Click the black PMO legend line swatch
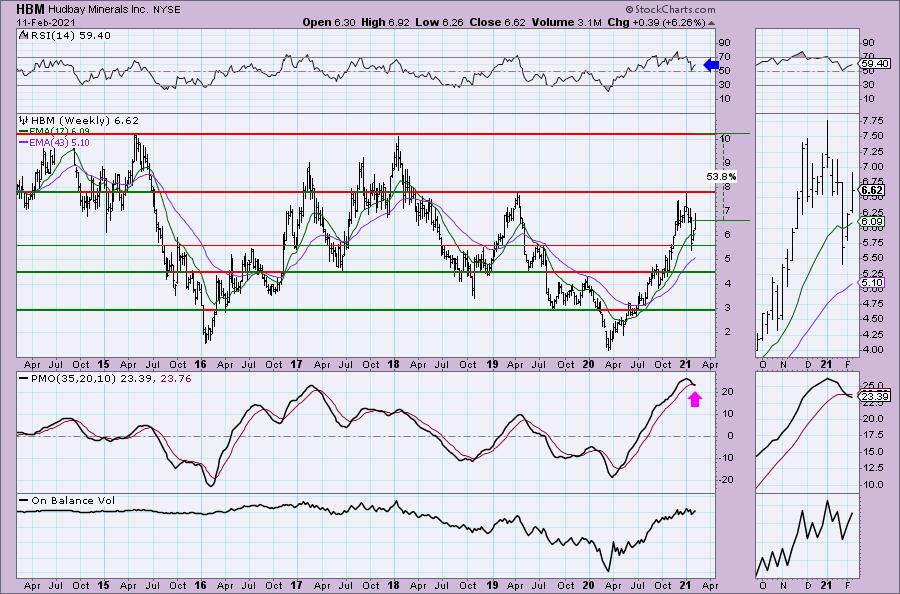This screenshot has height=594, width=900. tap(23, 379)
